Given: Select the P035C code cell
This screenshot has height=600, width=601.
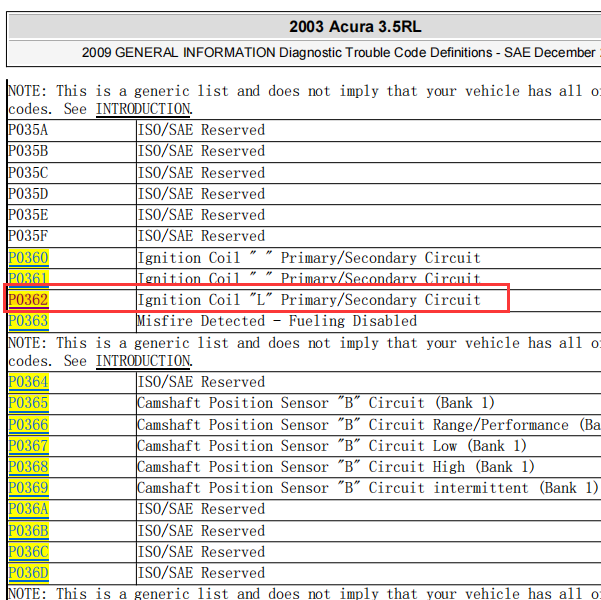Looking at the screenshot, I should click(72, 173).
